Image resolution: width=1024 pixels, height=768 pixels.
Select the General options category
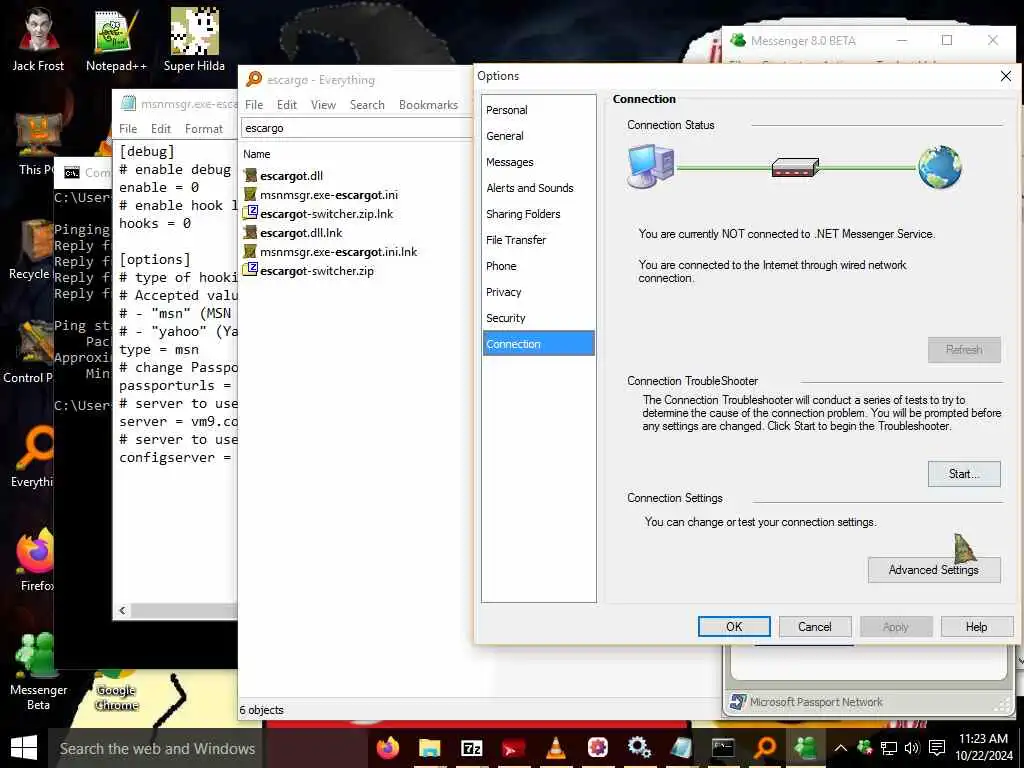point(539,136)
